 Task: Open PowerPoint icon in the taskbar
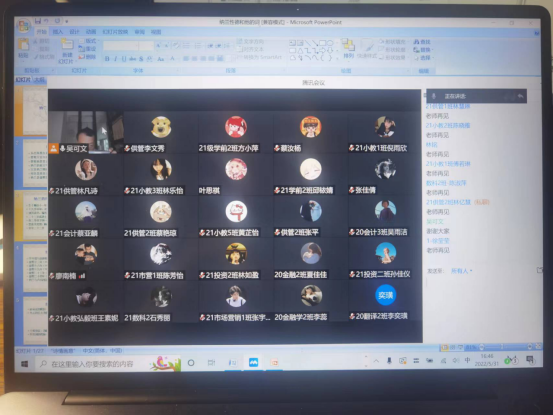(274, 362)
